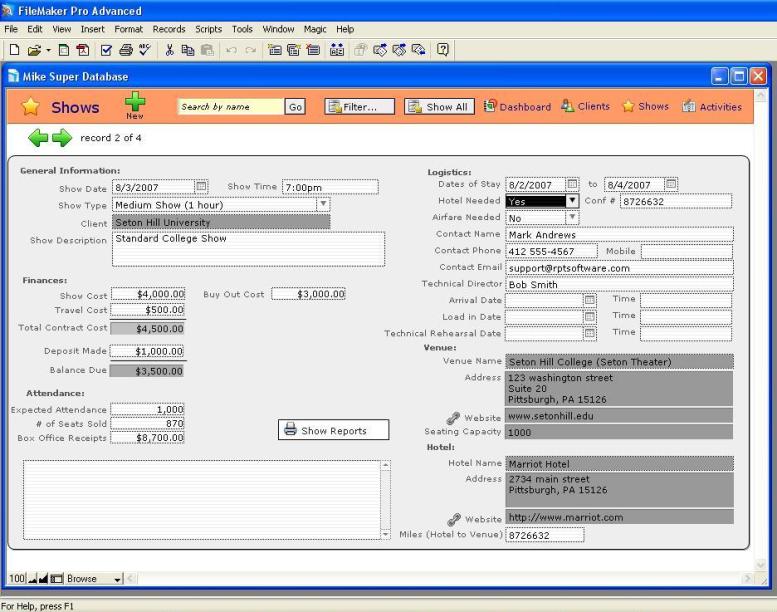Viewport: 777px width, 612px height.
Task: Open calendar for stay end date 8/4/2007
Action: pos(671,184)
